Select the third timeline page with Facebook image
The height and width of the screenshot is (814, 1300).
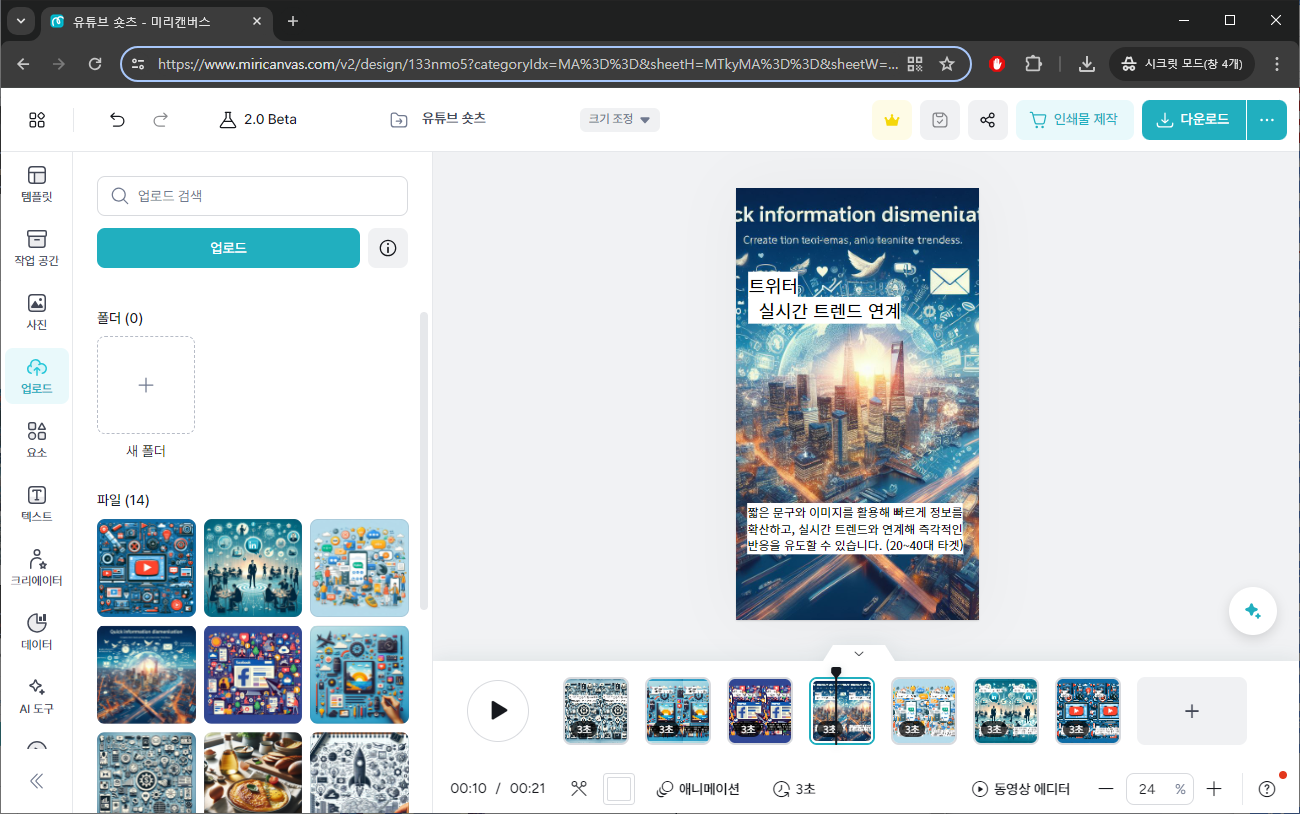tap(760, 711)
